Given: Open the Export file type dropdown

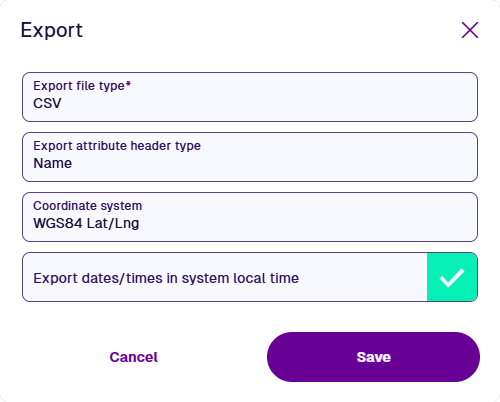Looking at the screenshot, I should coord(250,97).
